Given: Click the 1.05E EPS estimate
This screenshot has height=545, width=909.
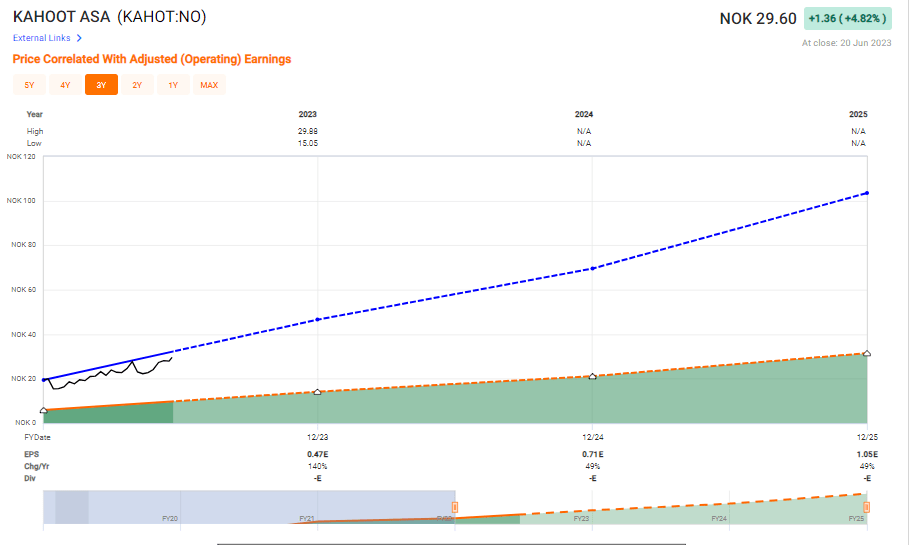Looking at the screenshot, I should coord(867,454).
